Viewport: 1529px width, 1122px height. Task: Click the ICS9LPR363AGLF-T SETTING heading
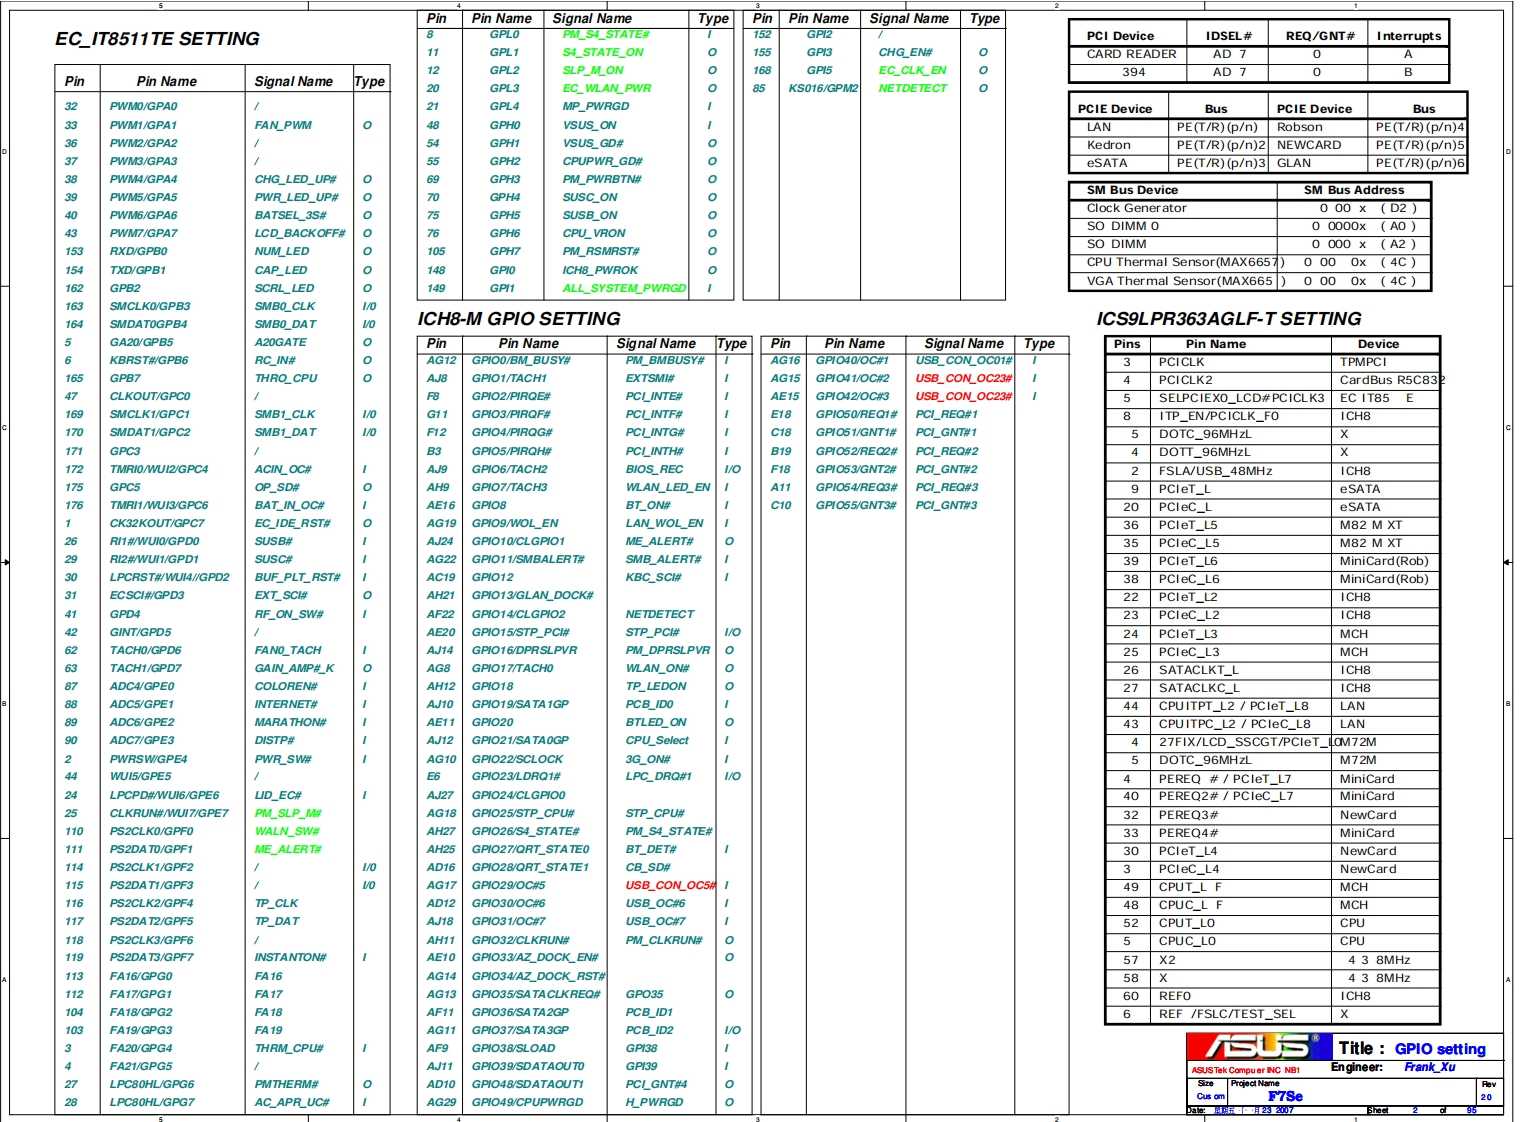tap(1228, 319)
